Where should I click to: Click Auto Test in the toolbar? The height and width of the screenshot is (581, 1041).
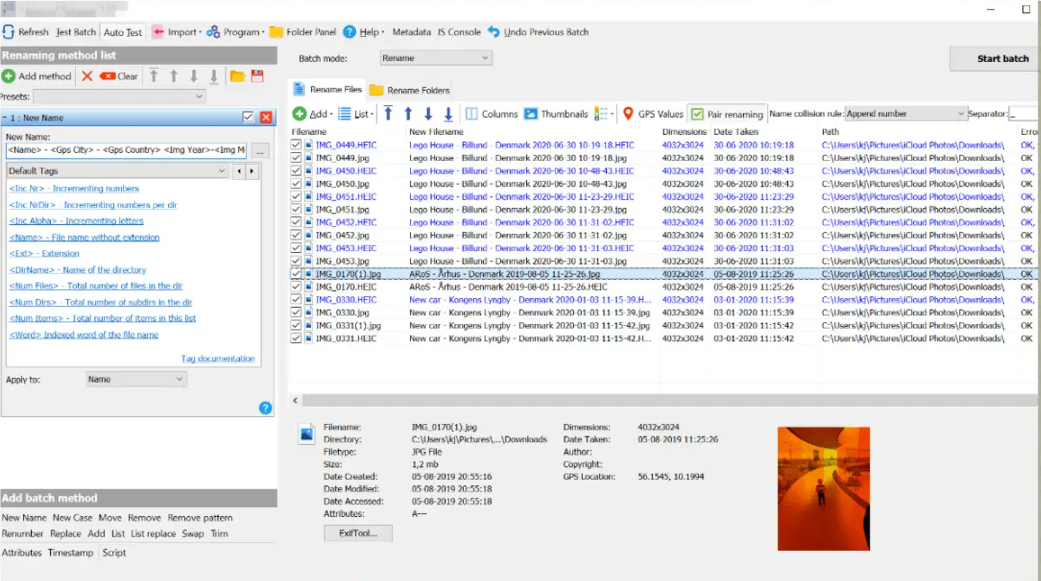point(123,32)
